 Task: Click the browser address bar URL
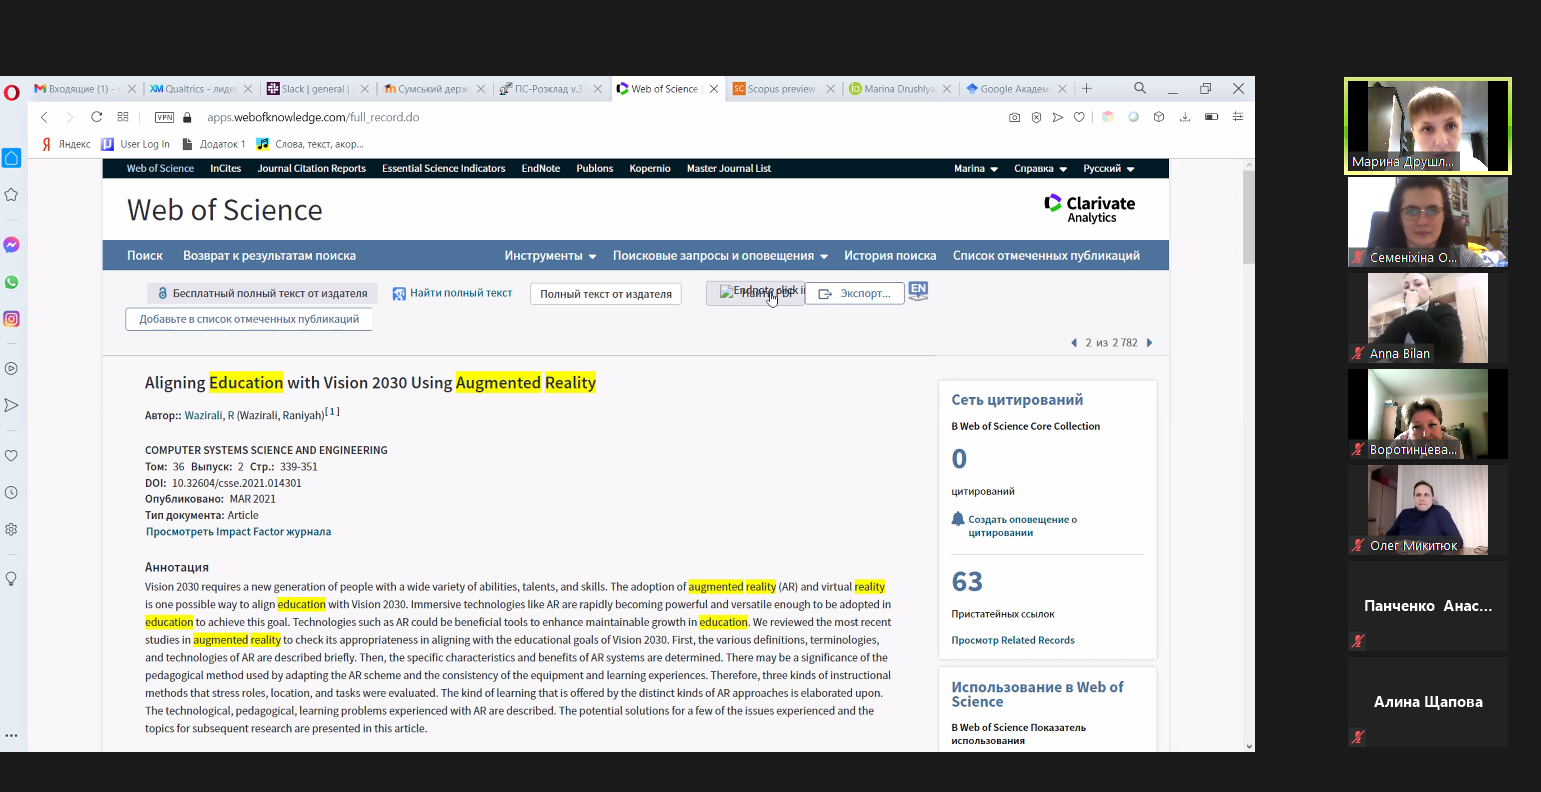coord(313,117)
